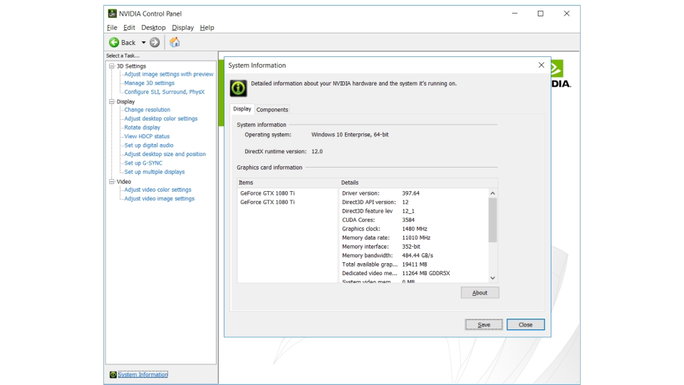684x385 pixels.
Task: Click the Direct3D API version row
Action: 414,202
